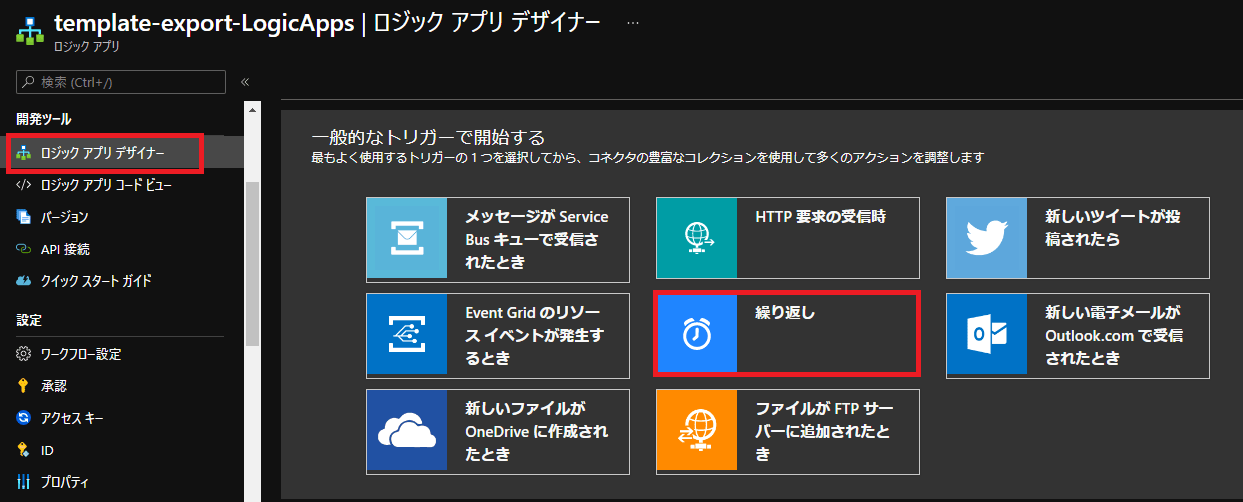Click the alarm clock recurrence icon

click(x=697, y=334)
